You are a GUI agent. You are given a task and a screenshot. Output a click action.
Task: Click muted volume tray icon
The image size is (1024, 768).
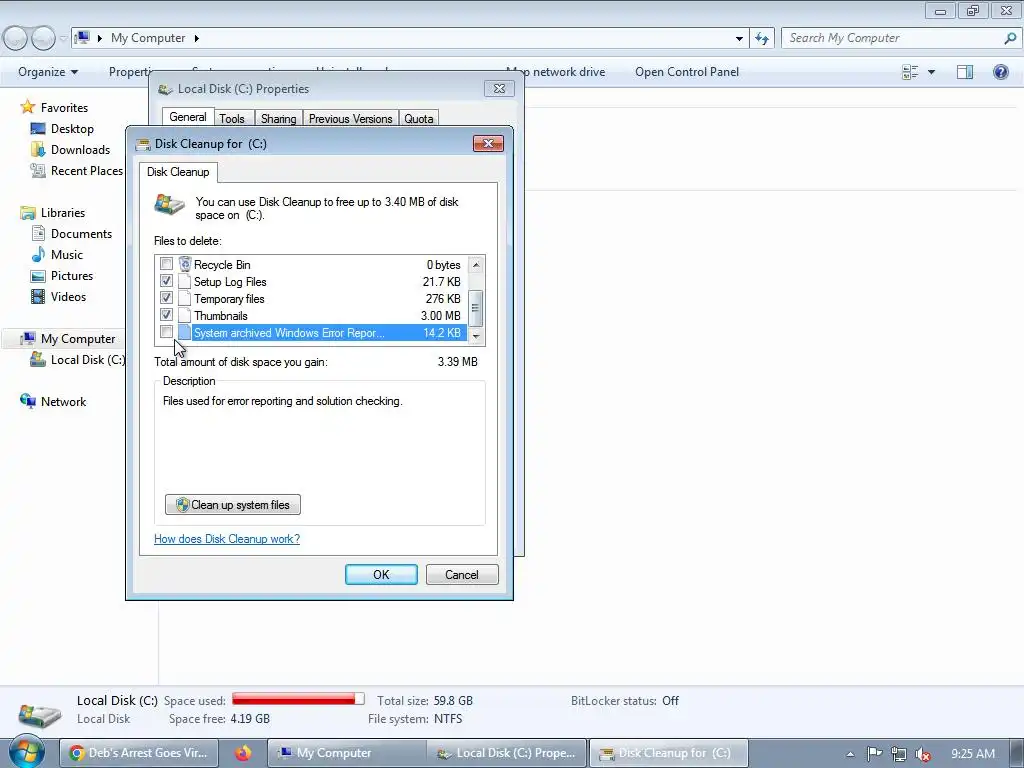(x=923, y=754)
